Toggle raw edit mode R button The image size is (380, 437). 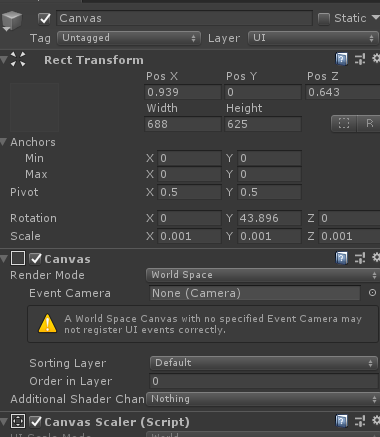tap(369, 124)
